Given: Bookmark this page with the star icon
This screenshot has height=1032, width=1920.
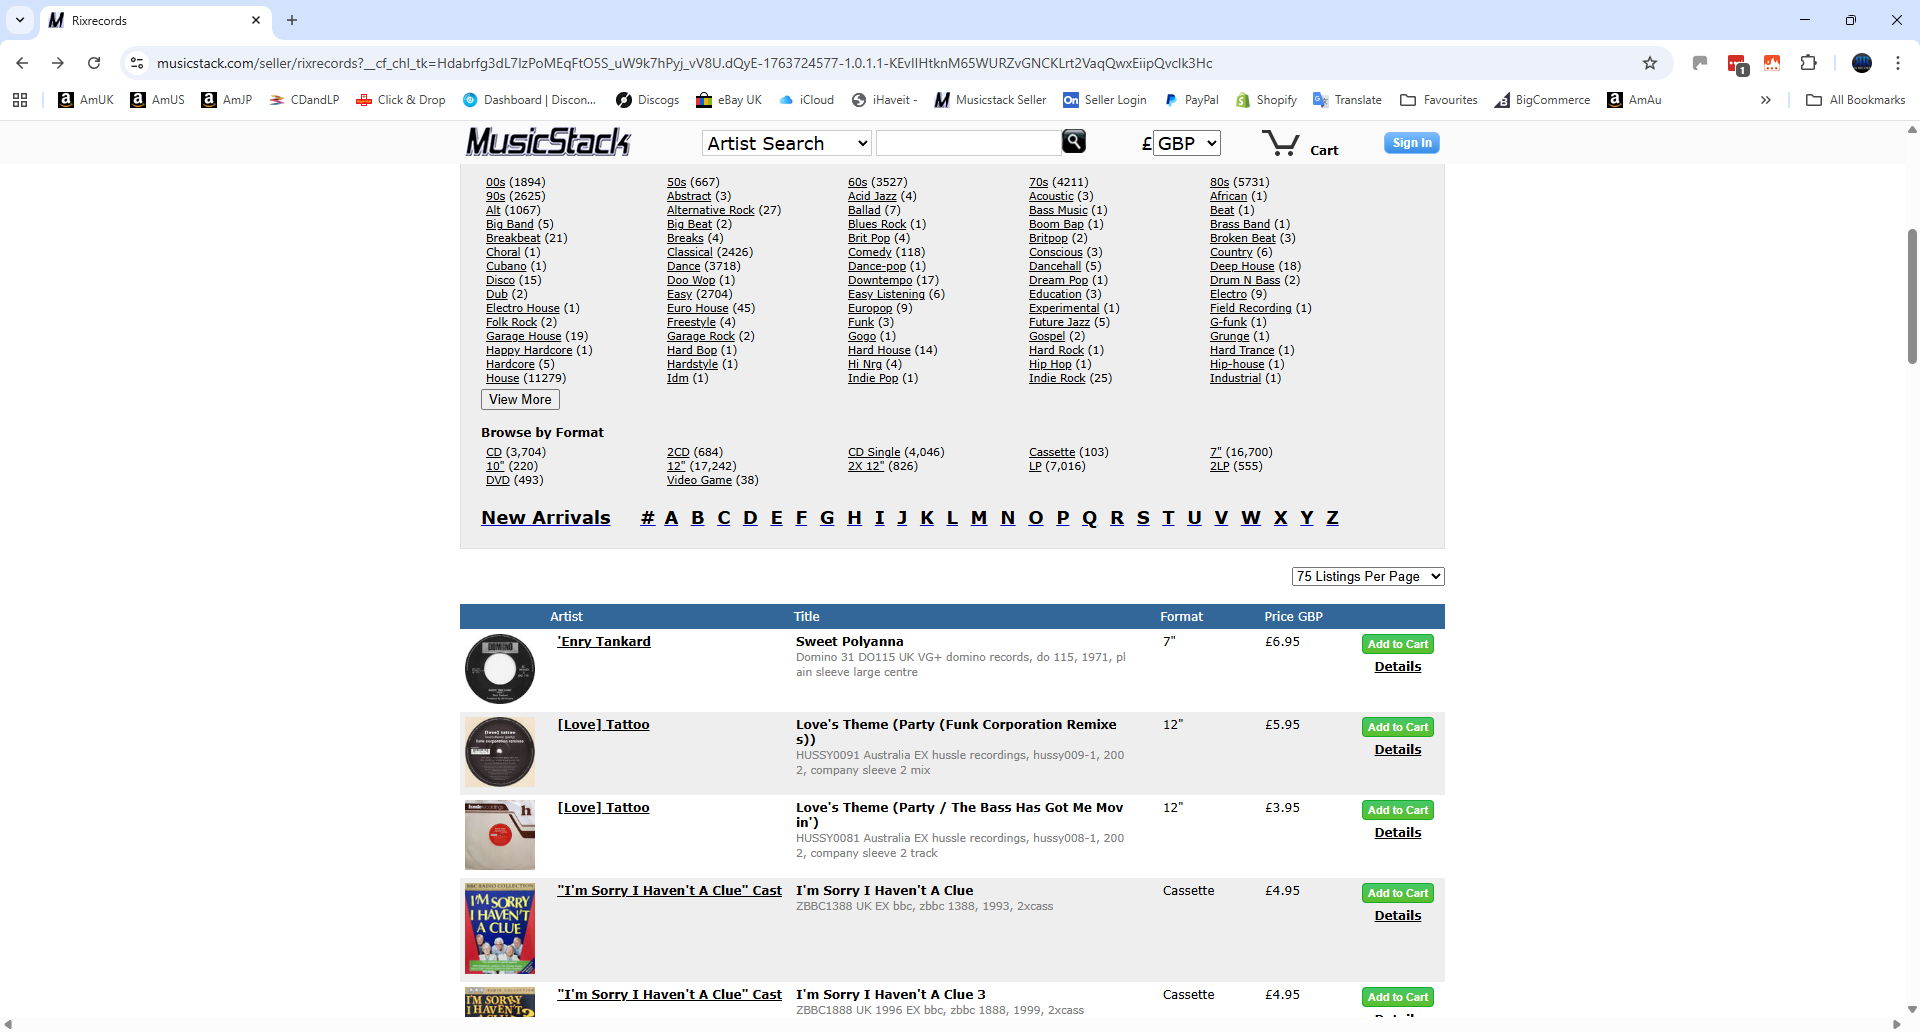Looking at the screenshot, I should point(1650,63).
